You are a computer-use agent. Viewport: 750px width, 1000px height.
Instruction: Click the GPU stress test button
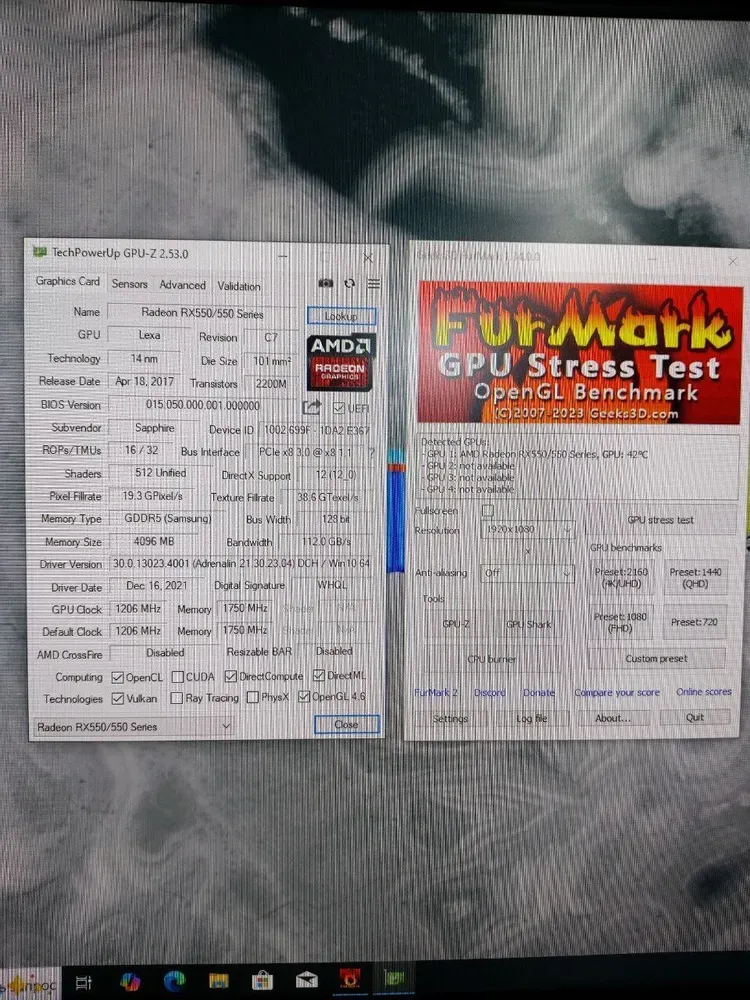pyautogui.click(x=660, y=520)
